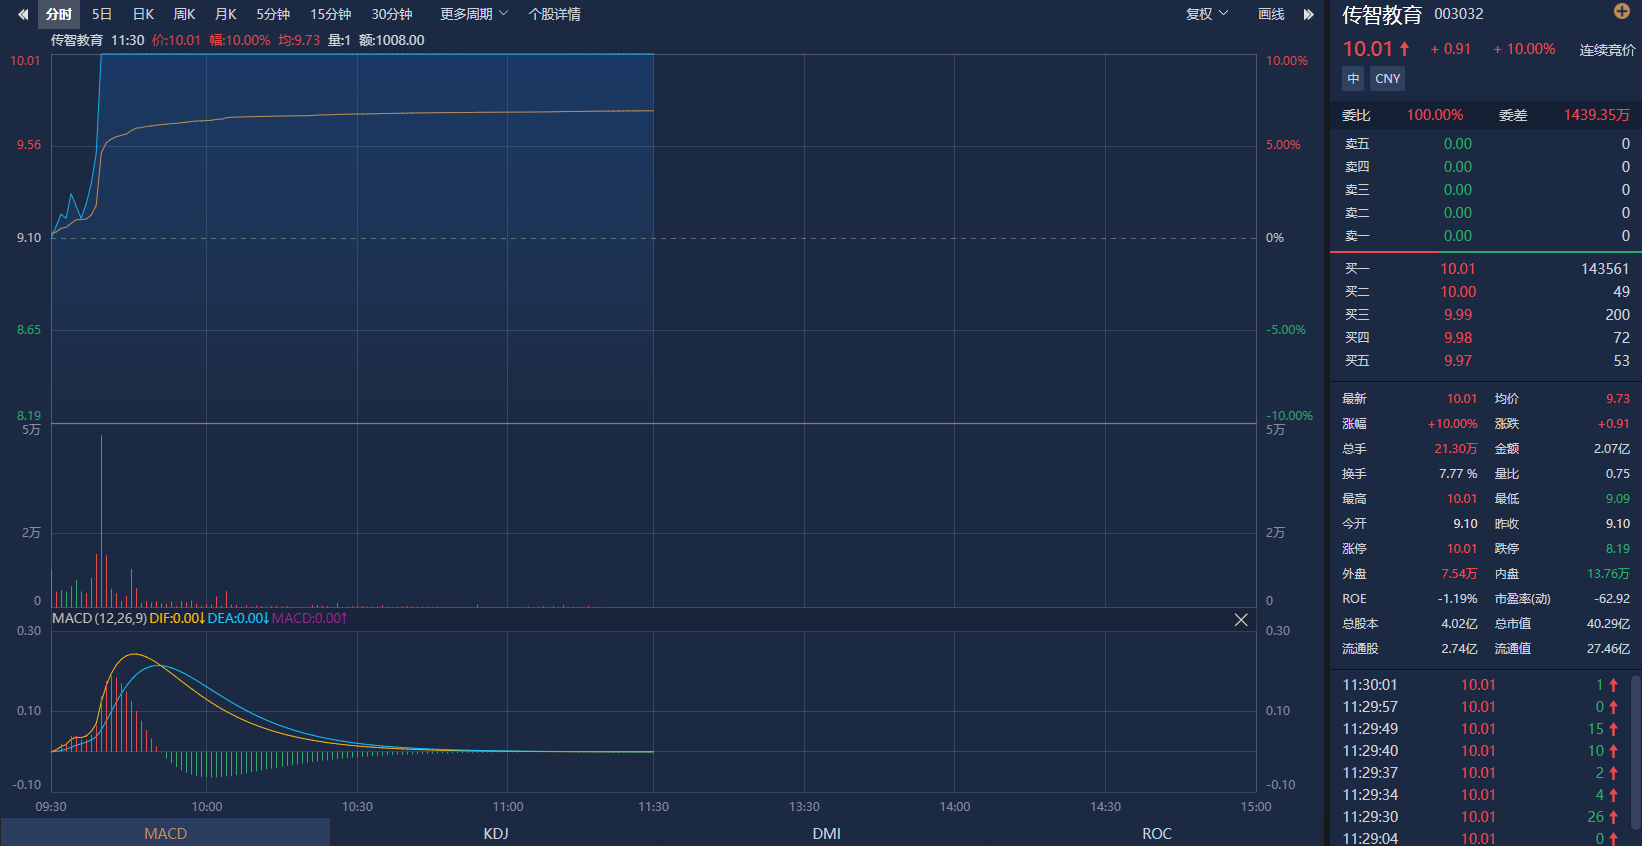Open 个股详情 stock details
1642x846 pixels.
554,14
